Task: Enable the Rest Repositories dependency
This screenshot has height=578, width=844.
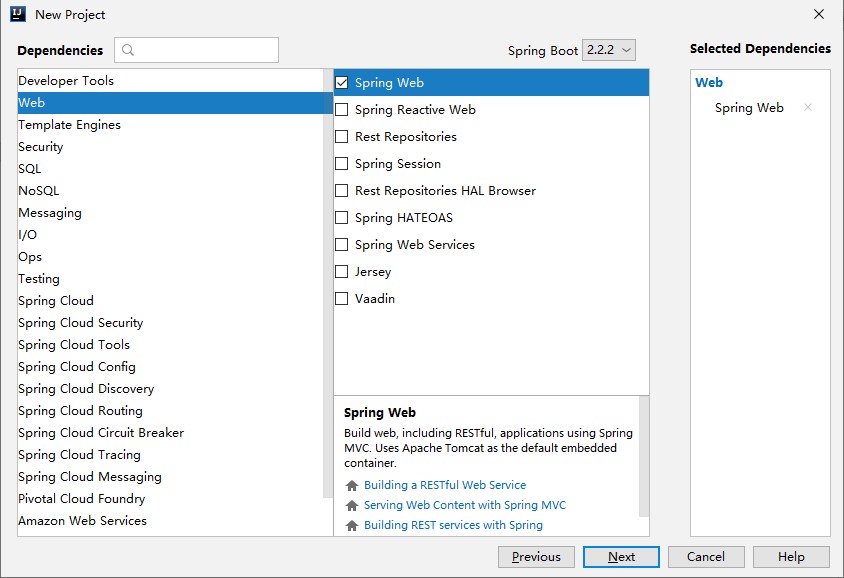Action: coord(342,136)
